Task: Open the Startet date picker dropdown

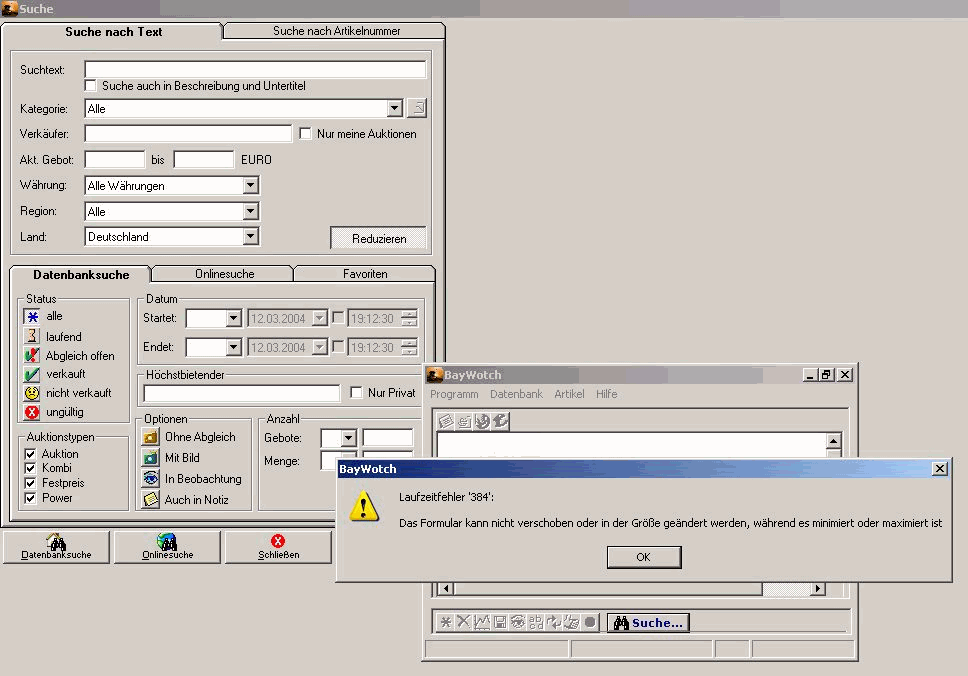Action: pyautogui.click(x=320, y=318)
